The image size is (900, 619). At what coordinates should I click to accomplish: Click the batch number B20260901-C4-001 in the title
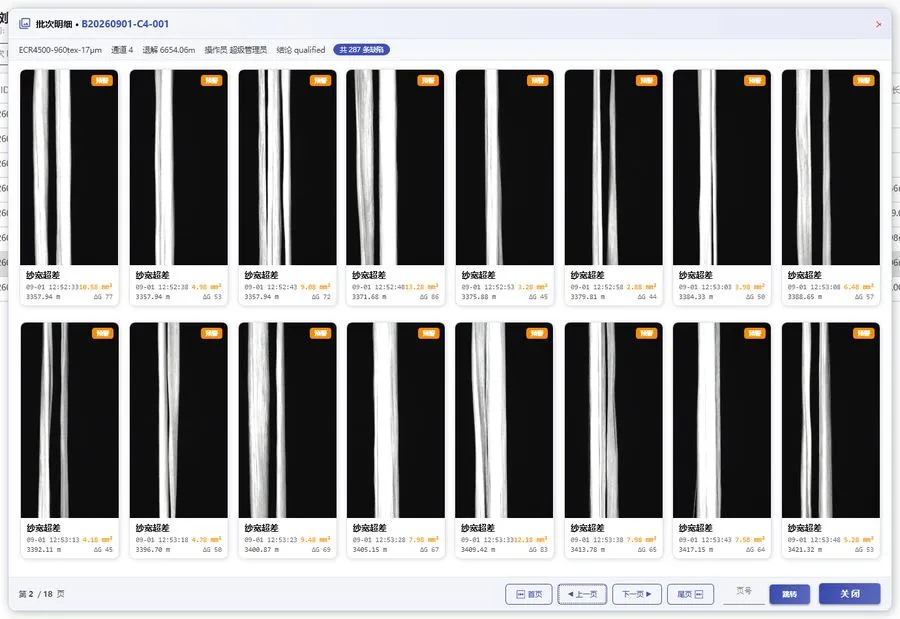[125, 24]
